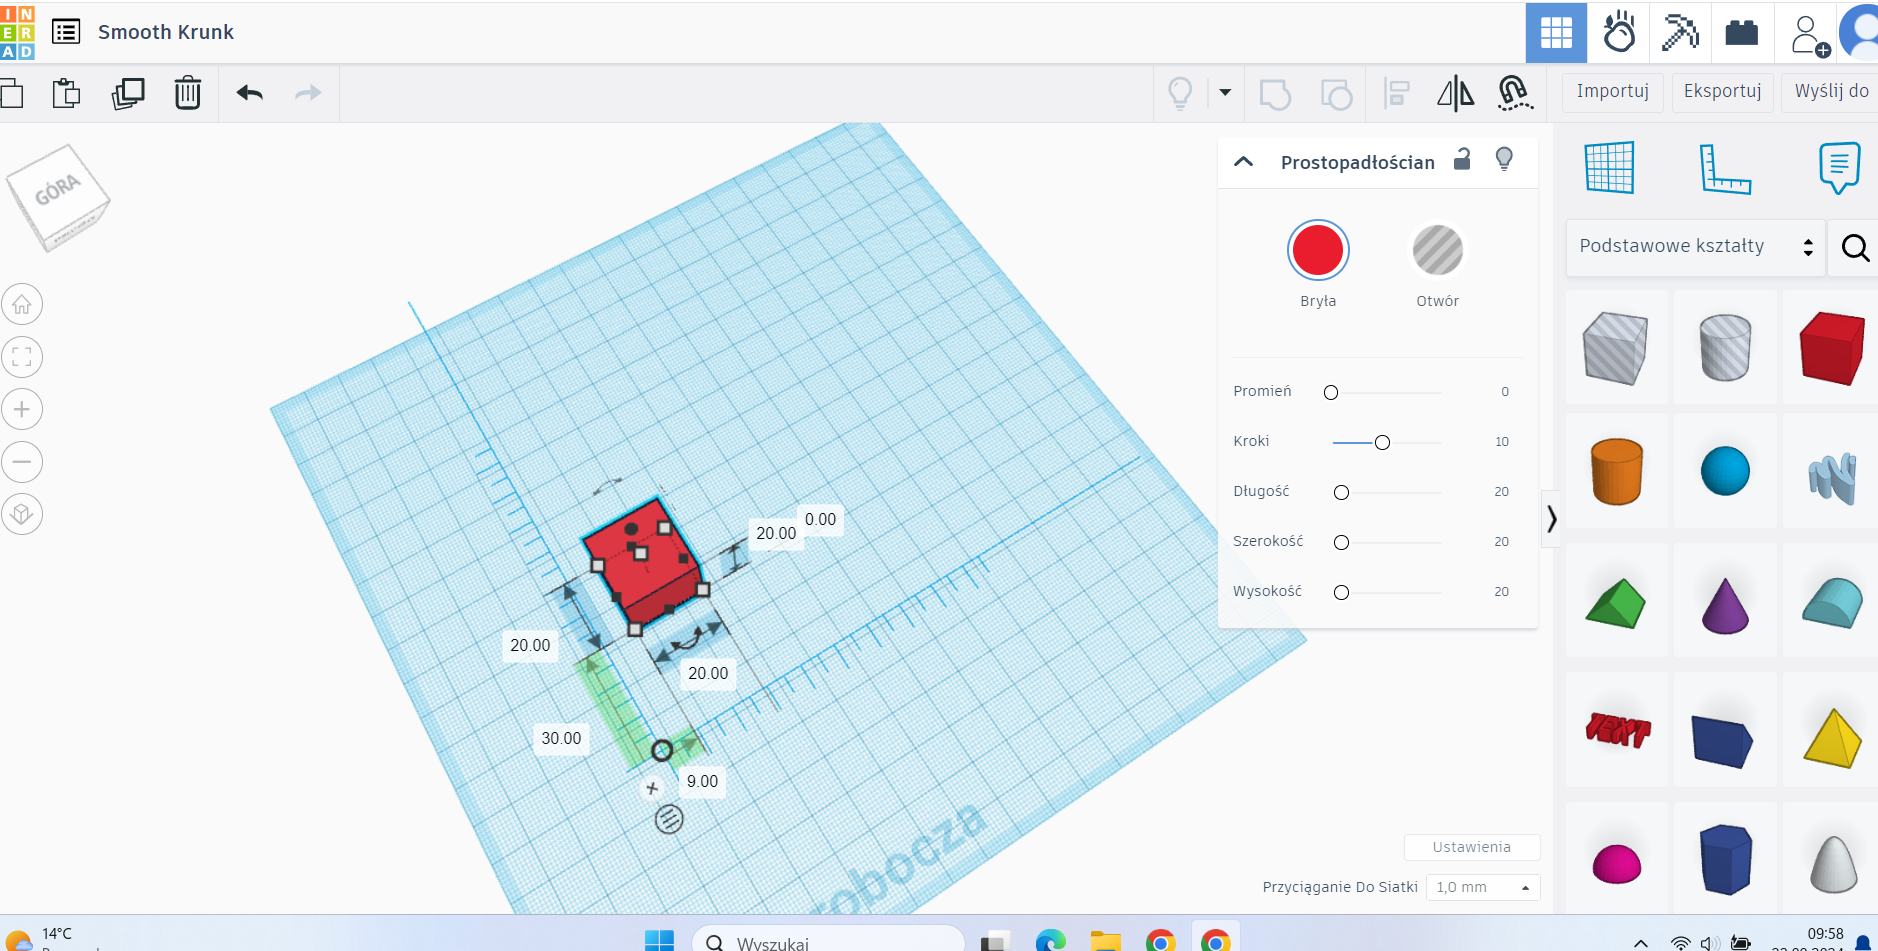Open the Podstawowe kształty shapes dropdown
This screenshot has width=1878, height=951.
click(x=1695, y=247)
